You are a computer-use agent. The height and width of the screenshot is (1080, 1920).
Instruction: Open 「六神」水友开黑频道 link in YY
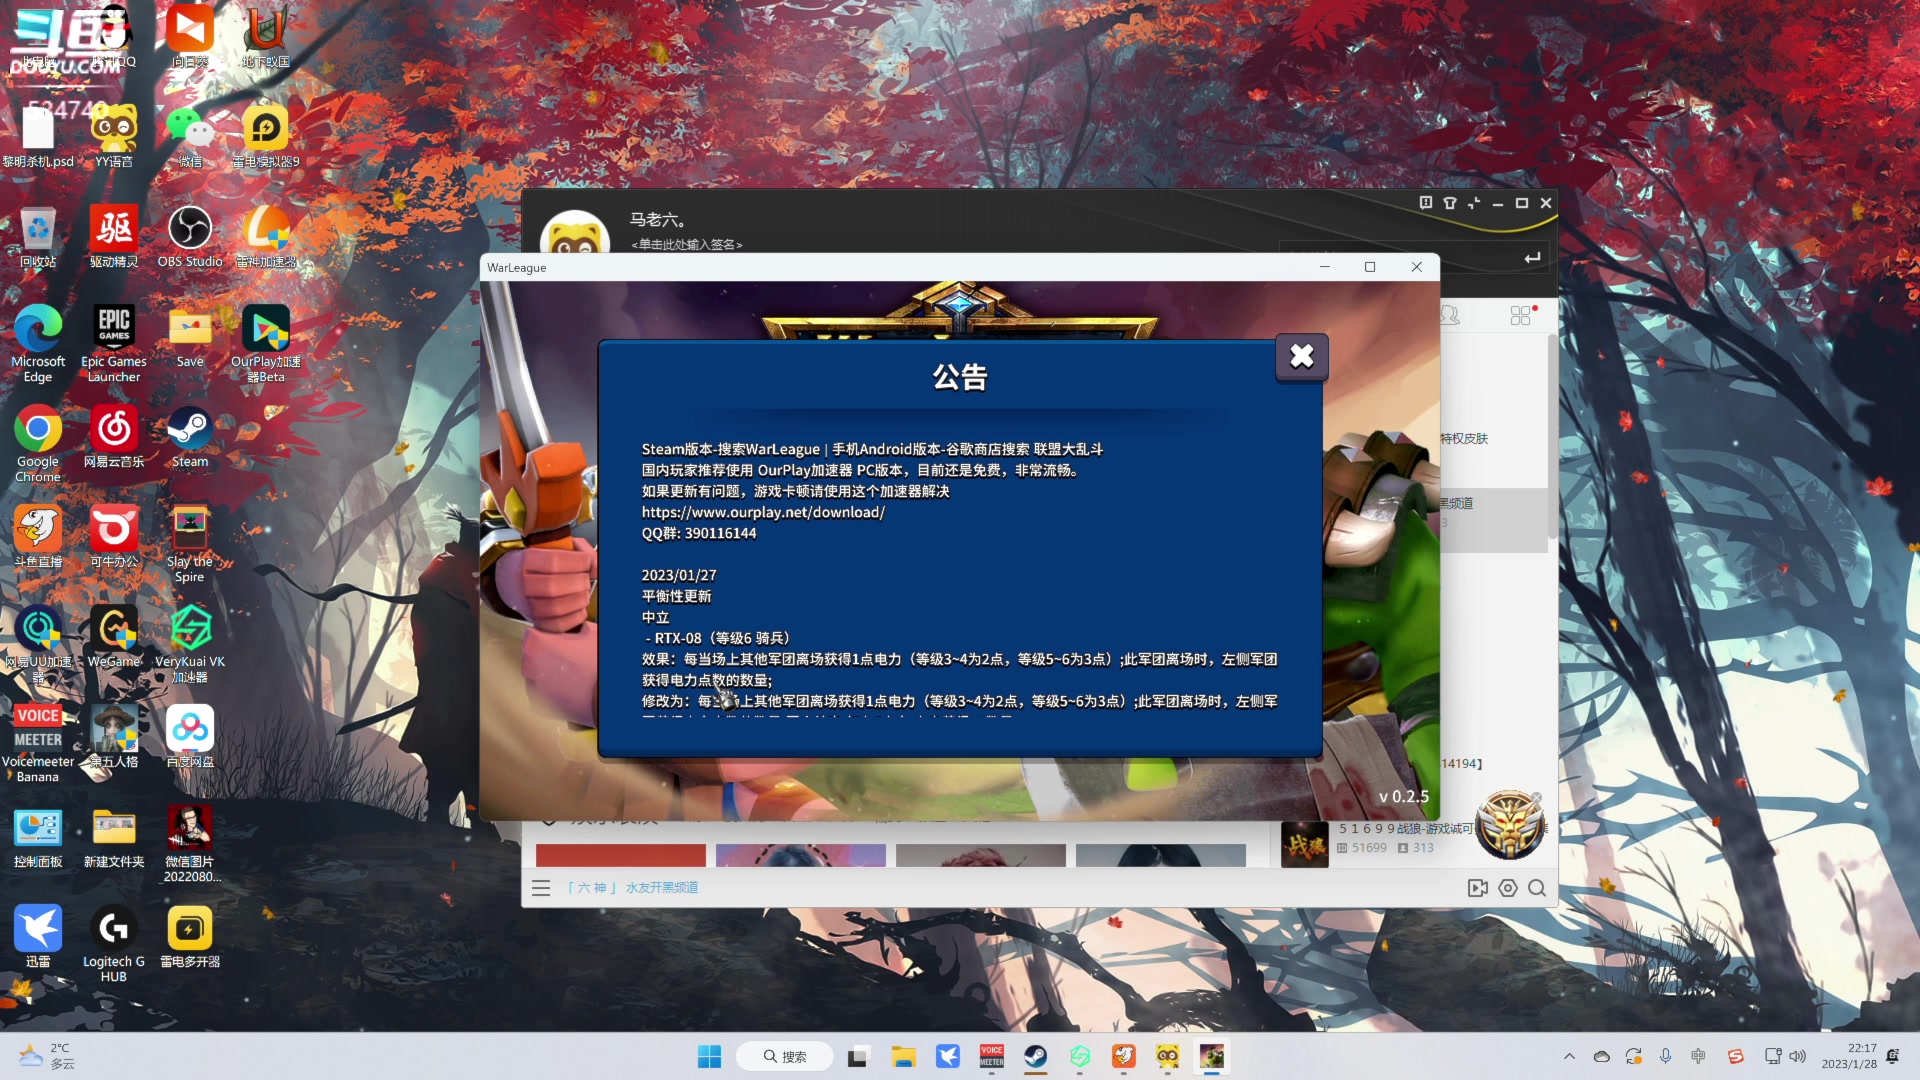632,888
